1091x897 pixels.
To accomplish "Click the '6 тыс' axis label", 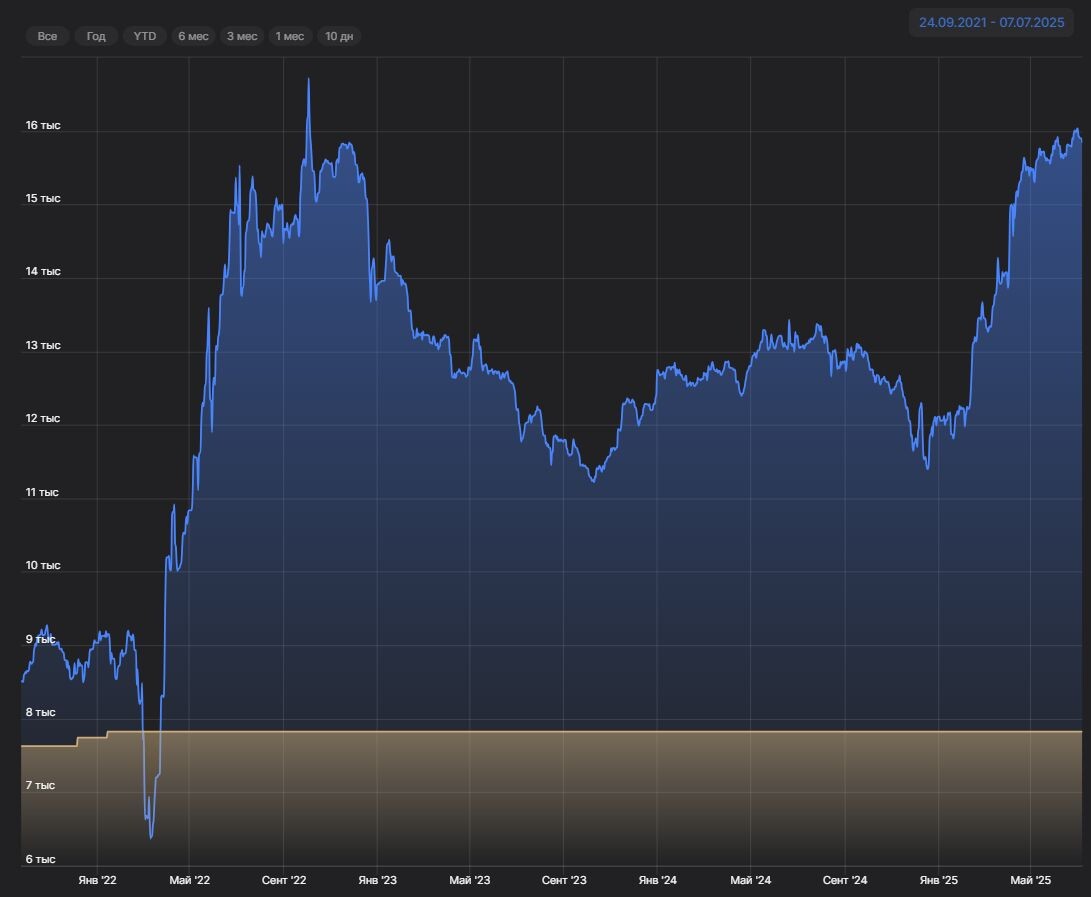I will click(x=40, y=859).
